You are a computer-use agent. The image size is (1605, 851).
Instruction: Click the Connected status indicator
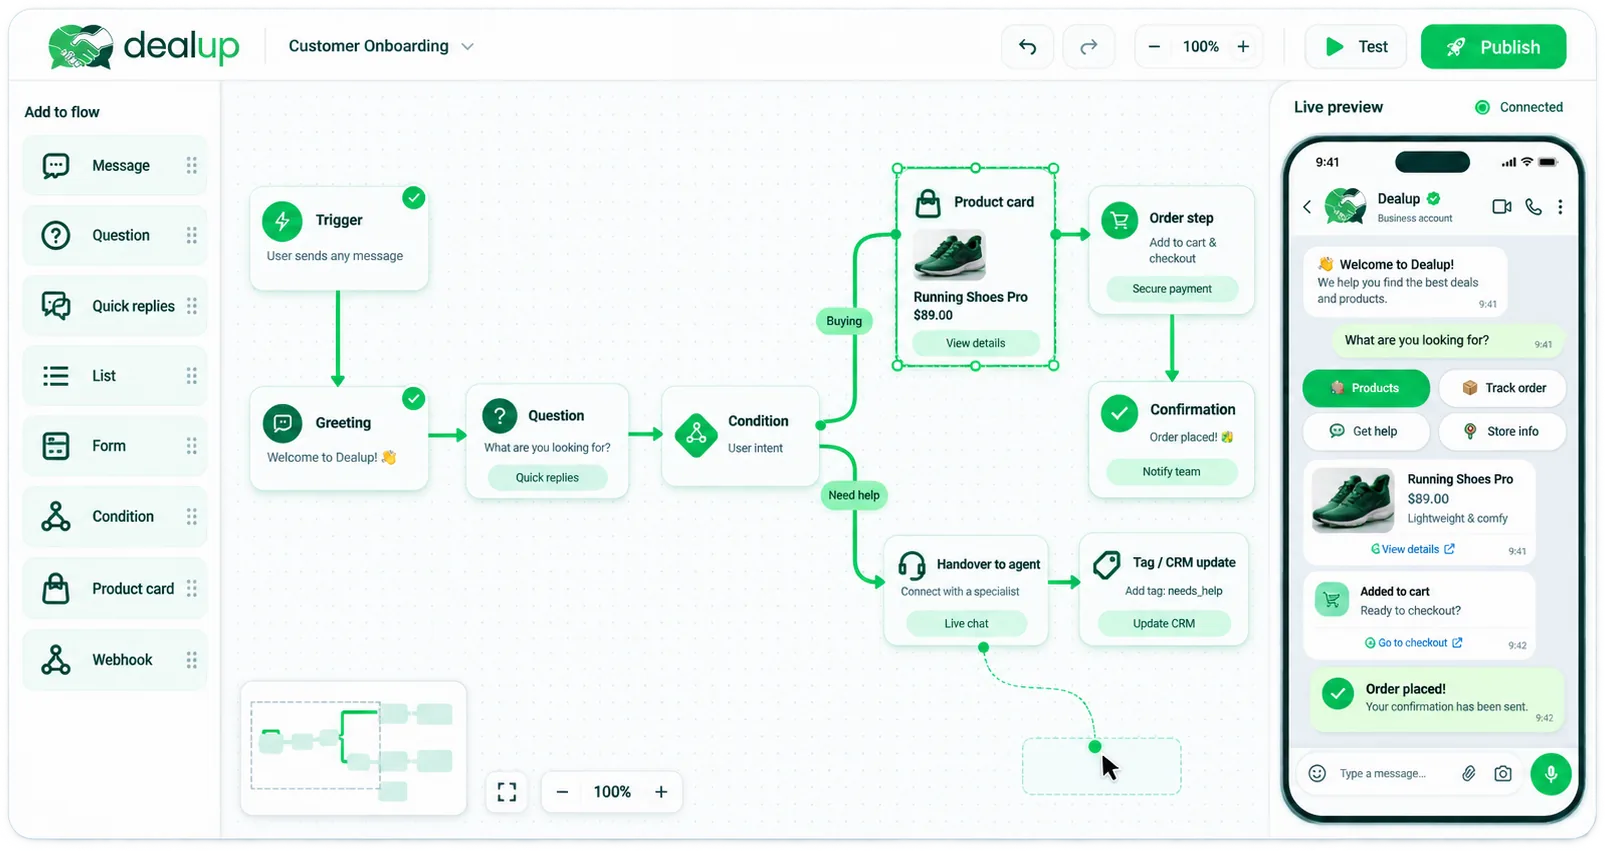[x=1518, y=107]
